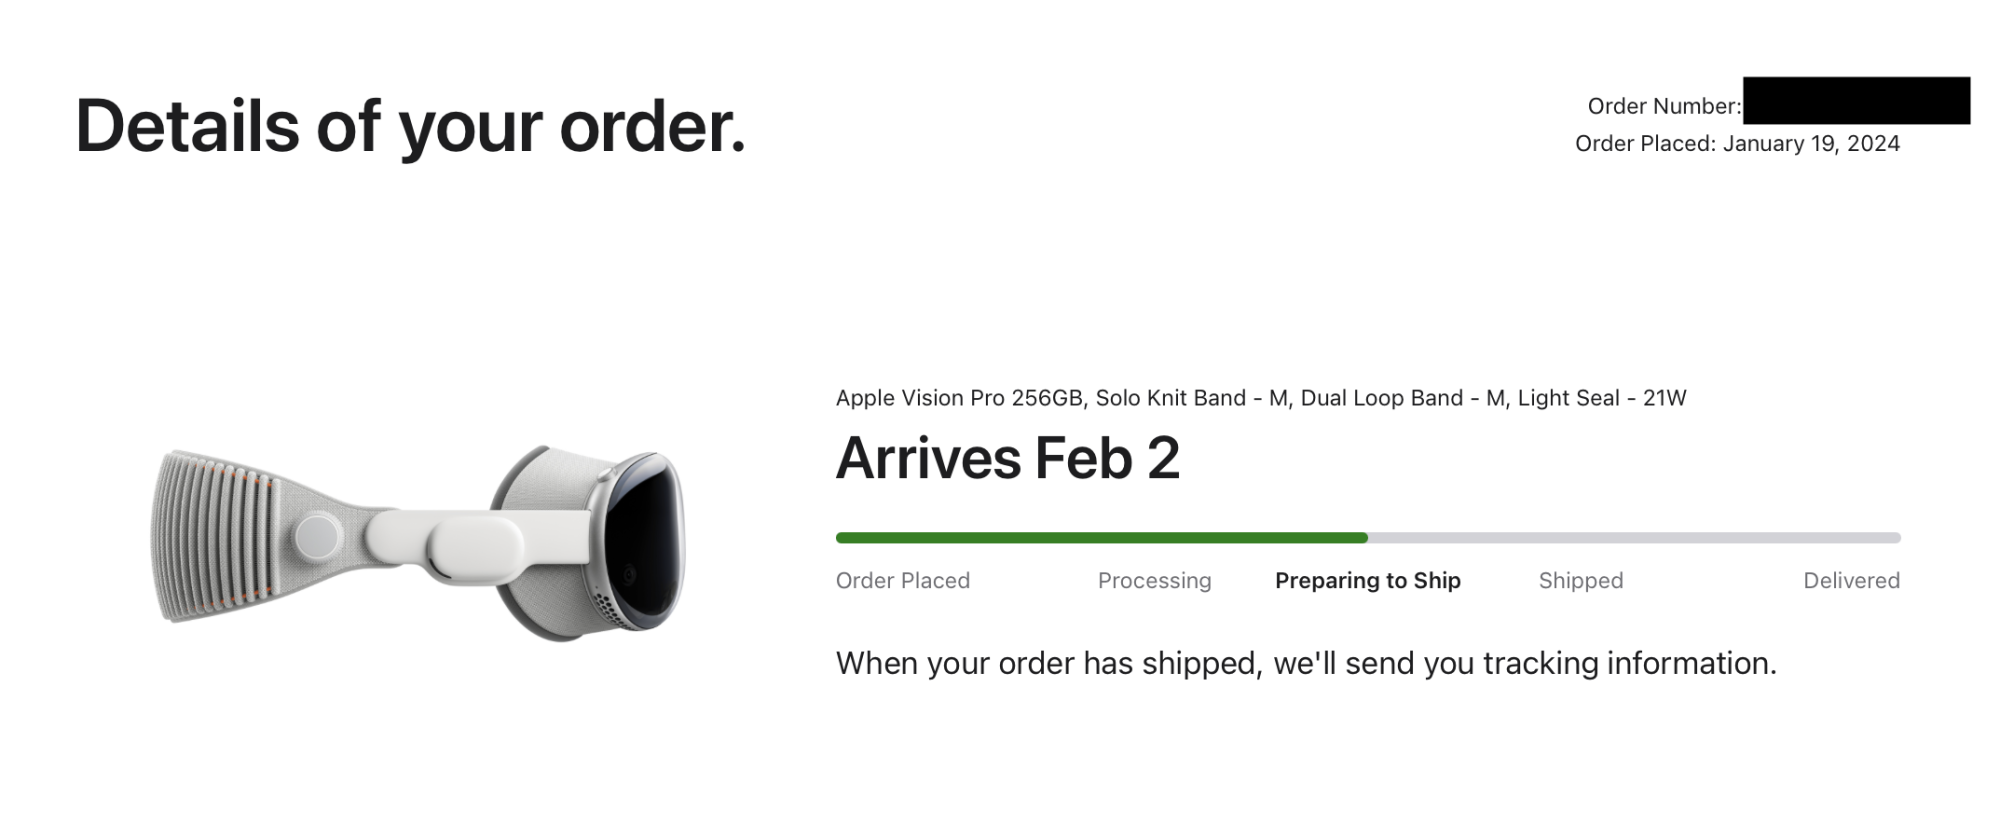Select the 'Delivered' progress step
2000x824 pixels.
pos(1851,580)
